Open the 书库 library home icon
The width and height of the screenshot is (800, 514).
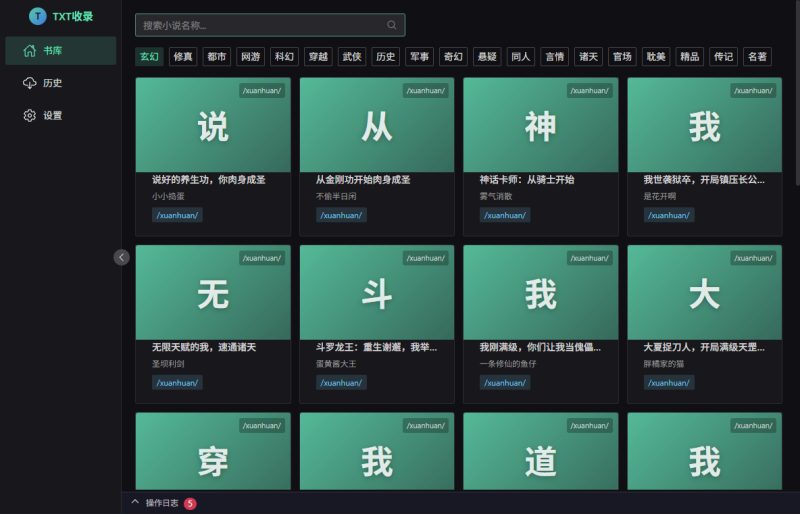[30, 51]
